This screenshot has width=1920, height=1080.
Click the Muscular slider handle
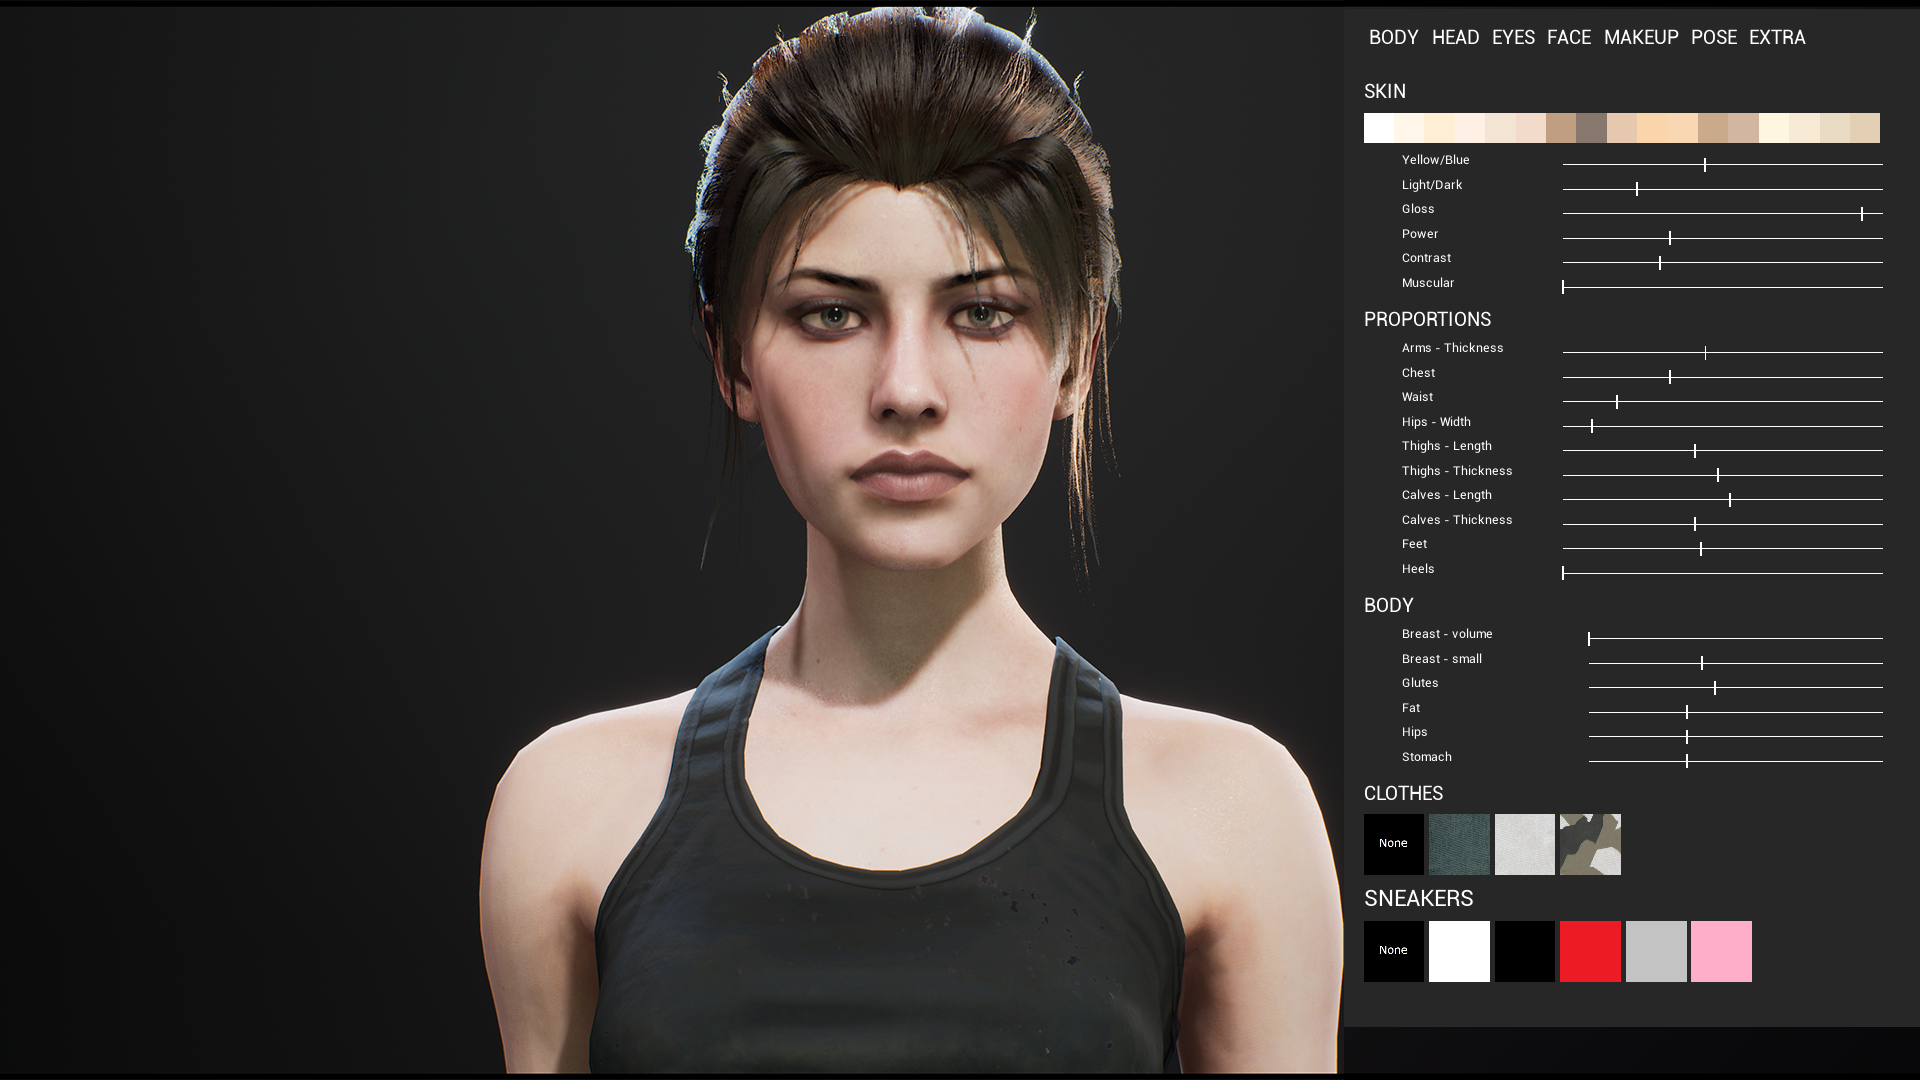click(1564, 287)
